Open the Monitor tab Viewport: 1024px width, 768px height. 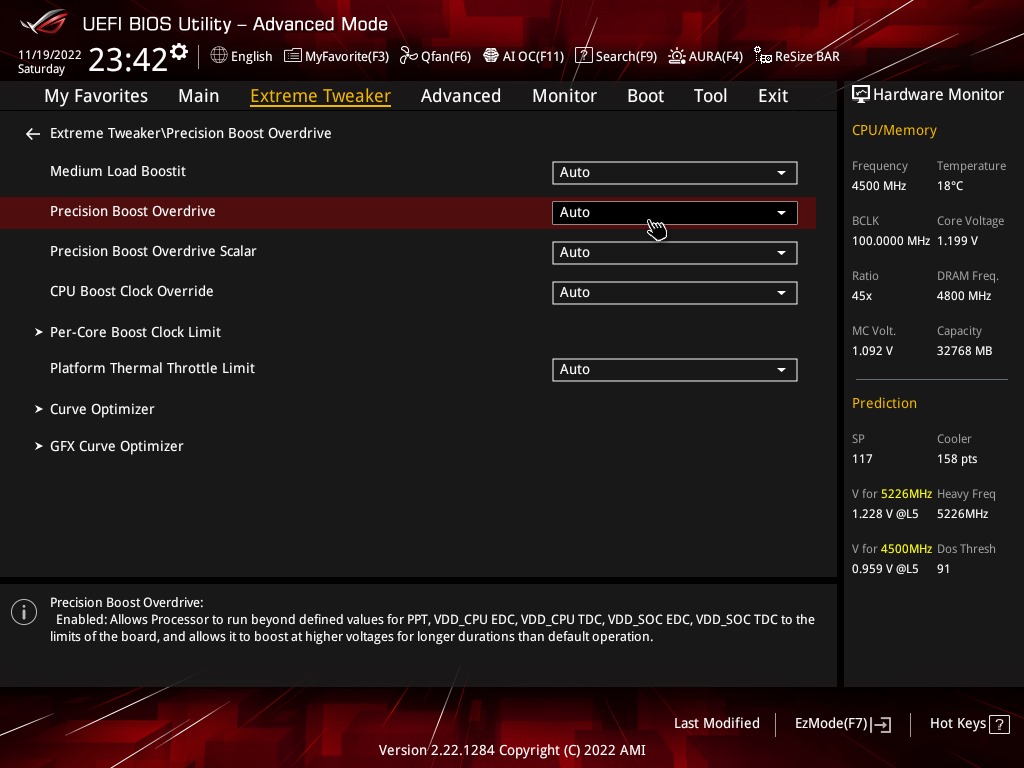pos(564,96)
